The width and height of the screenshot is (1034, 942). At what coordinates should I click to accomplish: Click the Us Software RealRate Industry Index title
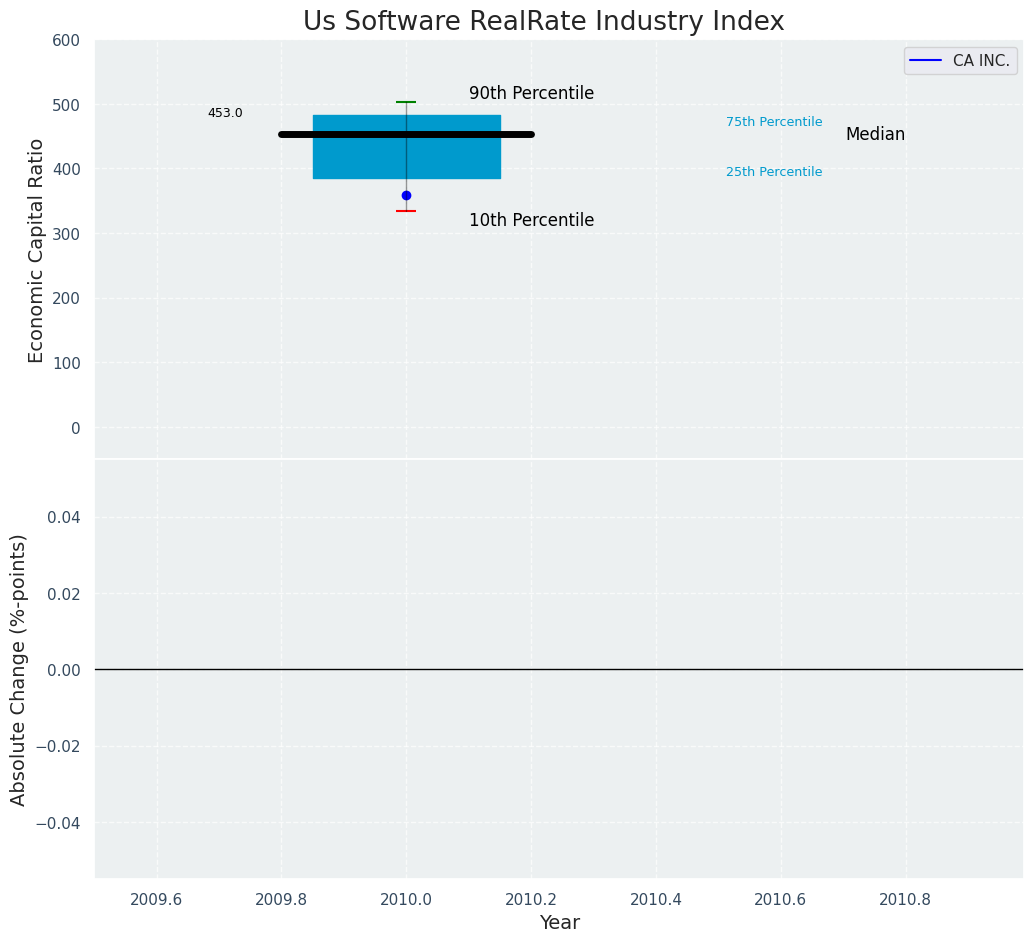[544, 22]
